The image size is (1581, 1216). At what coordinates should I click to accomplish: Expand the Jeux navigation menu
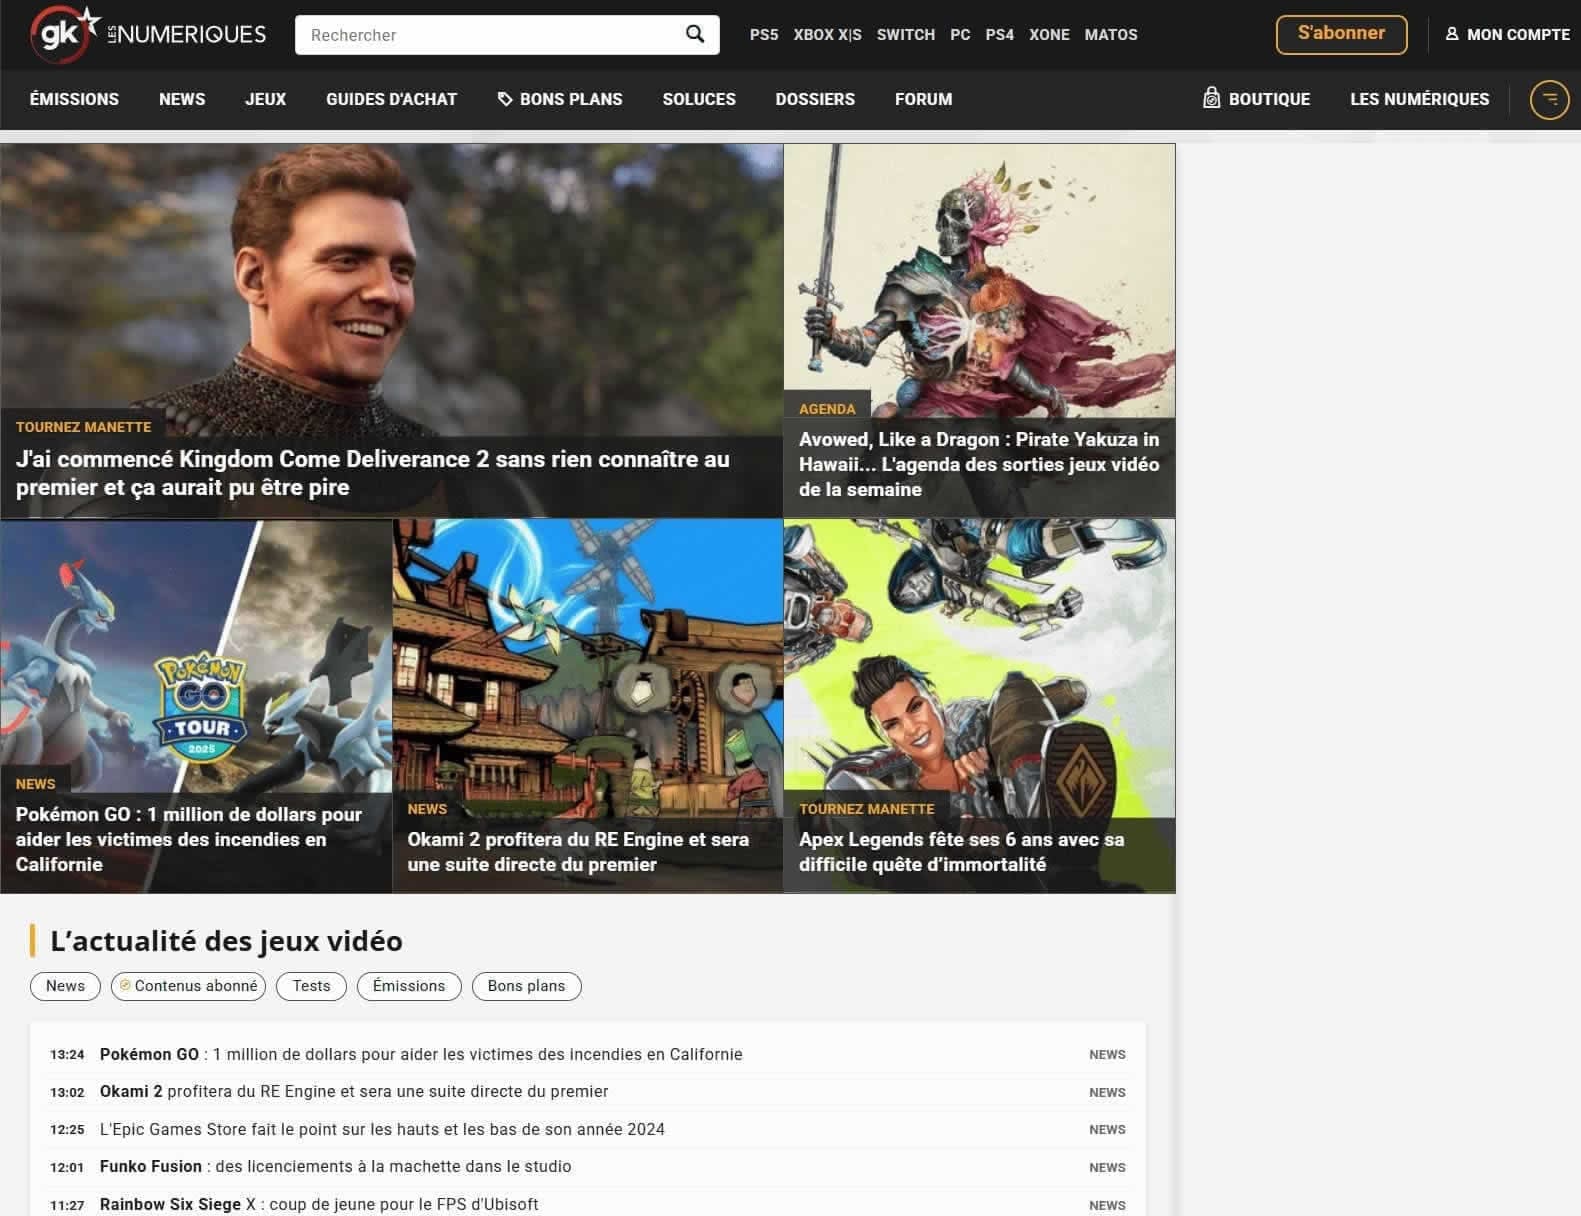(265, 99)
